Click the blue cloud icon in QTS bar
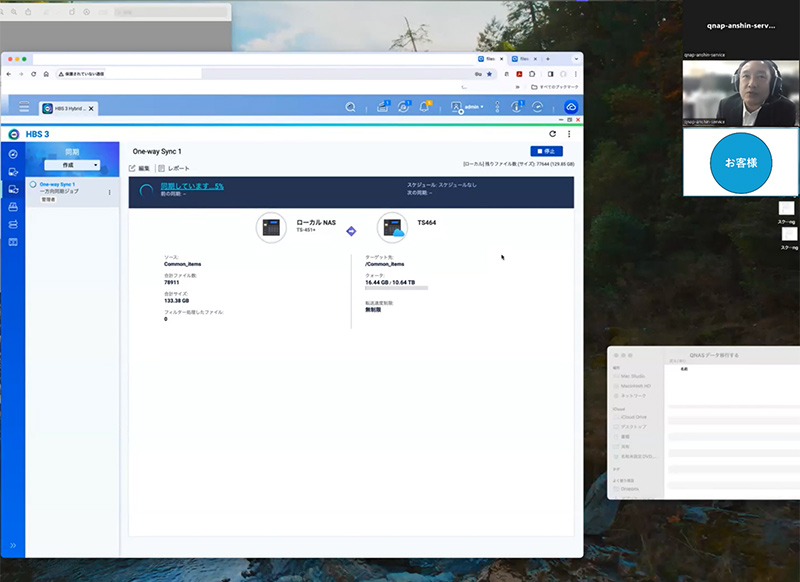 [x=571, y=107]
